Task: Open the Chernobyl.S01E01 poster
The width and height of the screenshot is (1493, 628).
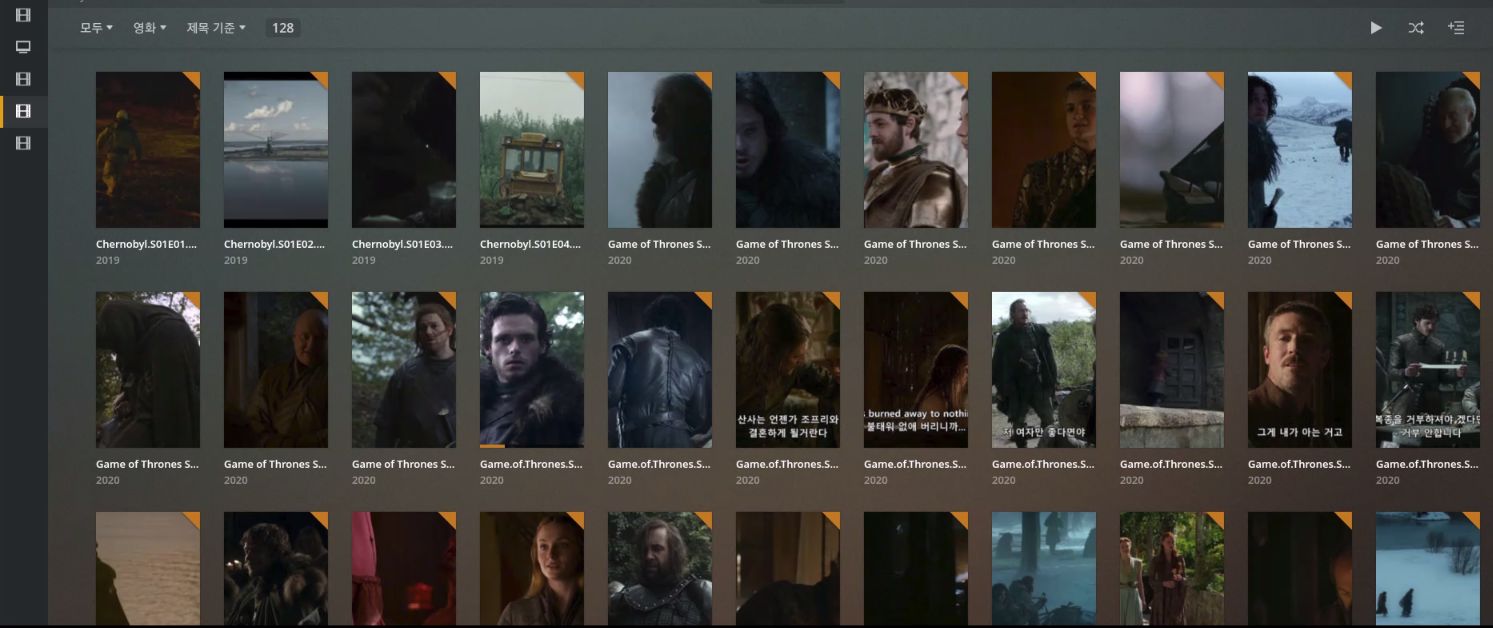Action: [148, 150]
